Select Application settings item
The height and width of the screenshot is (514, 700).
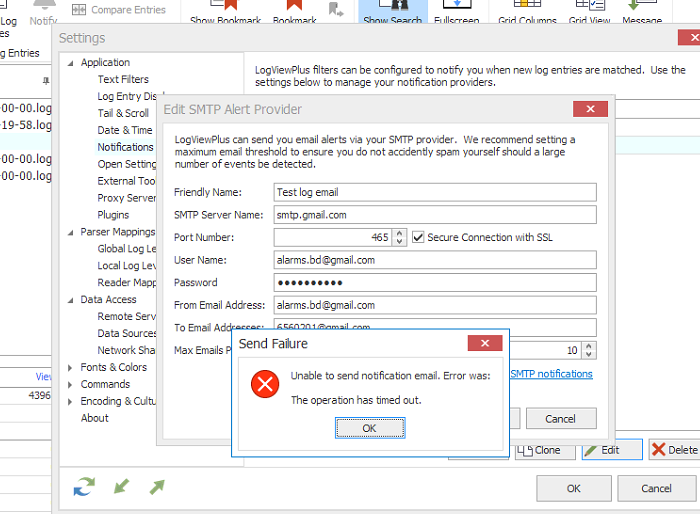click(x=105, y=63)
